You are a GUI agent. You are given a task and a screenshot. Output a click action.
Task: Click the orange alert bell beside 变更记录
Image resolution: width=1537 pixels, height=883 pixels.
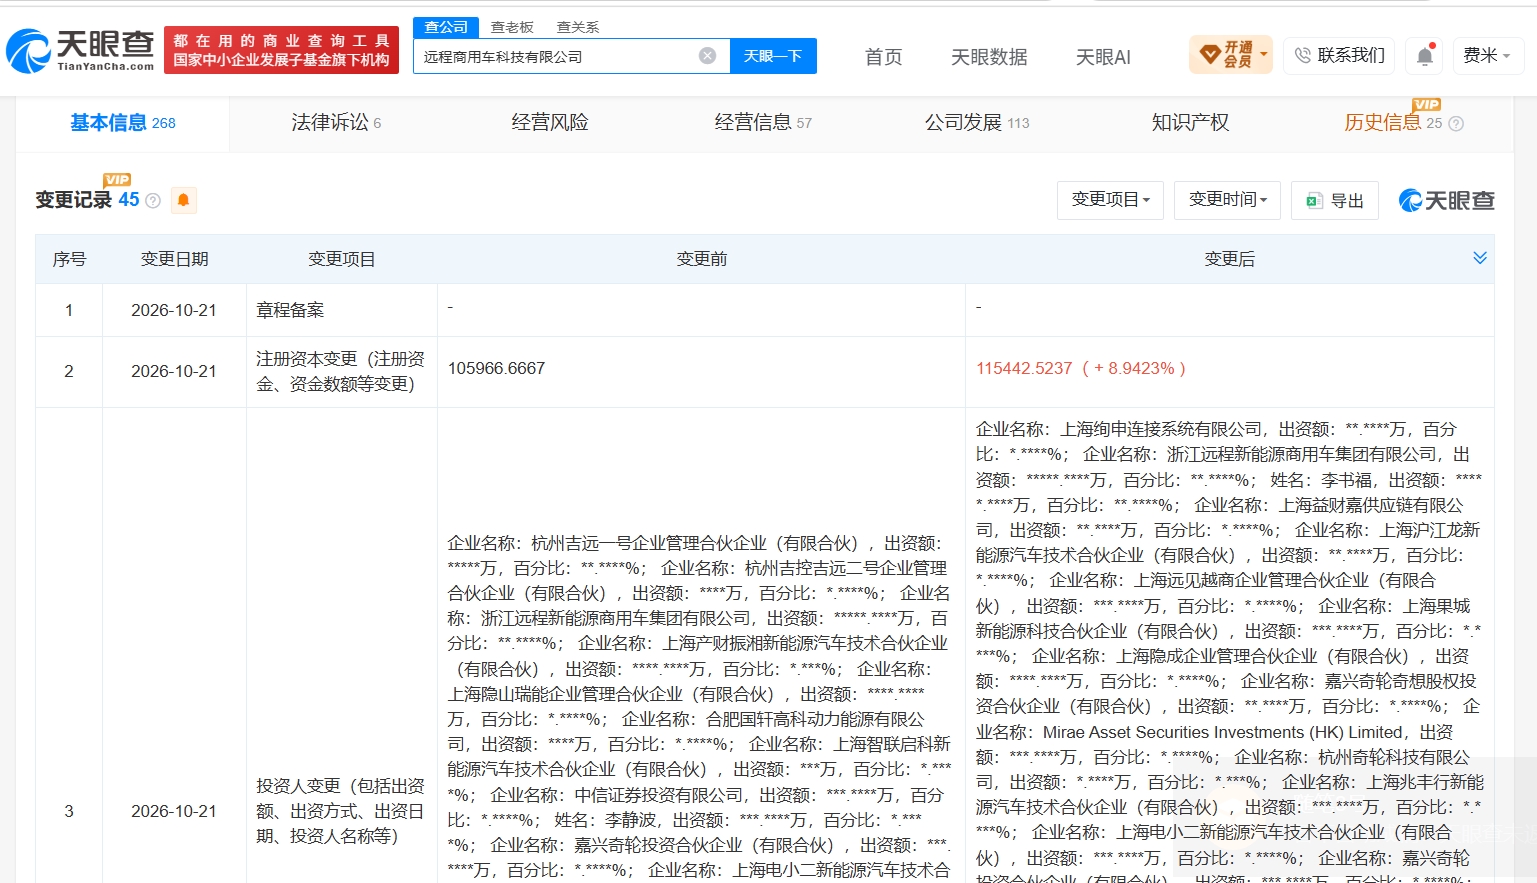183,200
